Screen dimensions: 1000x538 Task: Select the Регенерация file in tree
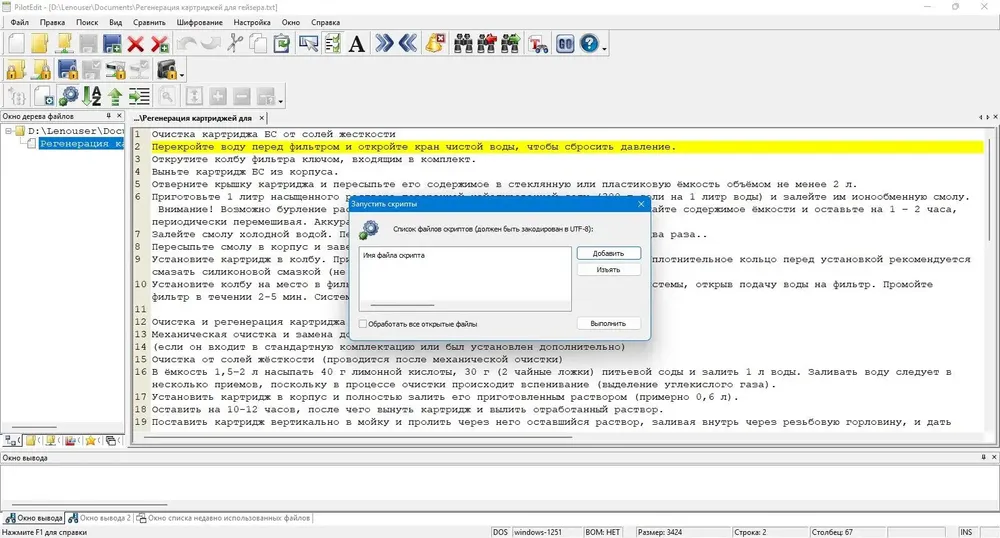81,143
